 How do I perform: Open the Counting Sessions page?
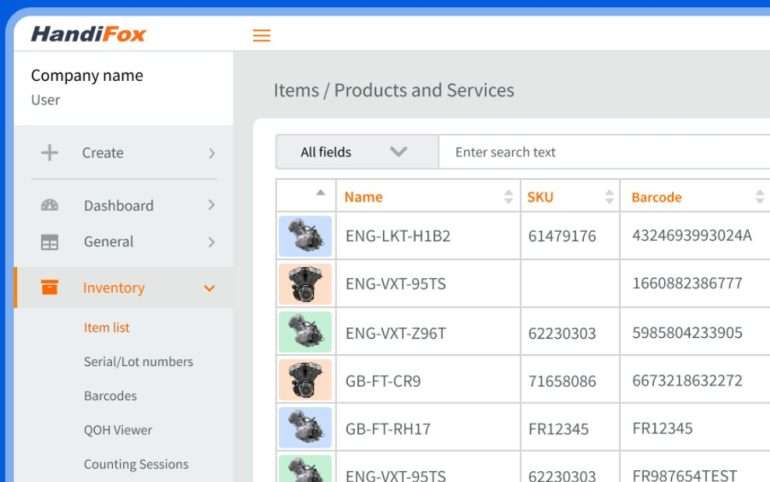[136, 464]
